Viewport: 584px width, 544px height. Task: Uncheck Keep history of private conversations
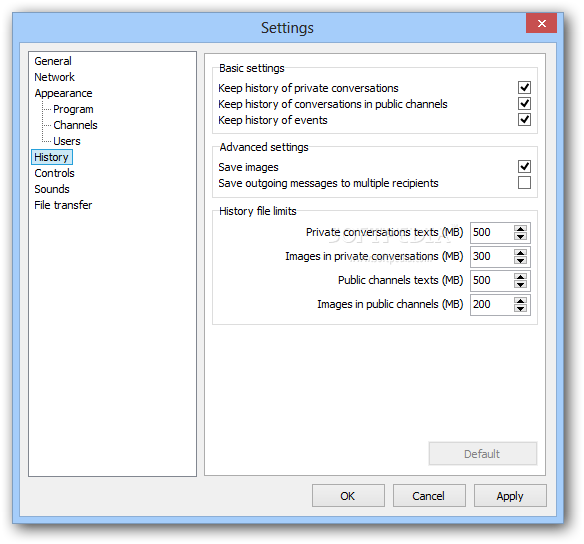[x=524, y=88]
